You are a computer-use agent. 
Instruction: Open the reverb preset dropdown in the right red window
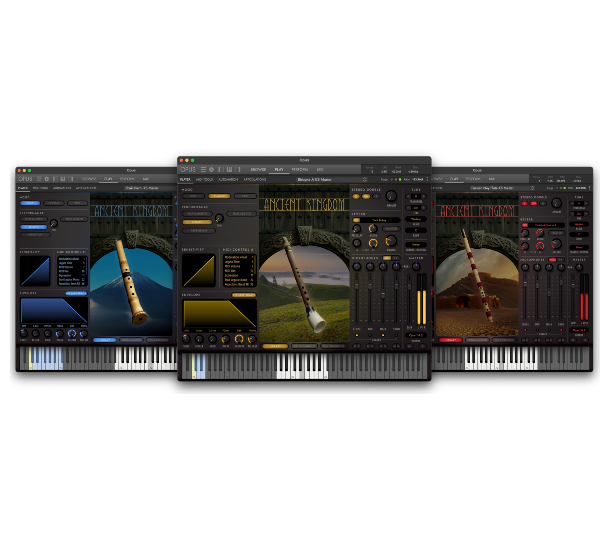pyautogui.click(x=546, y=225)
